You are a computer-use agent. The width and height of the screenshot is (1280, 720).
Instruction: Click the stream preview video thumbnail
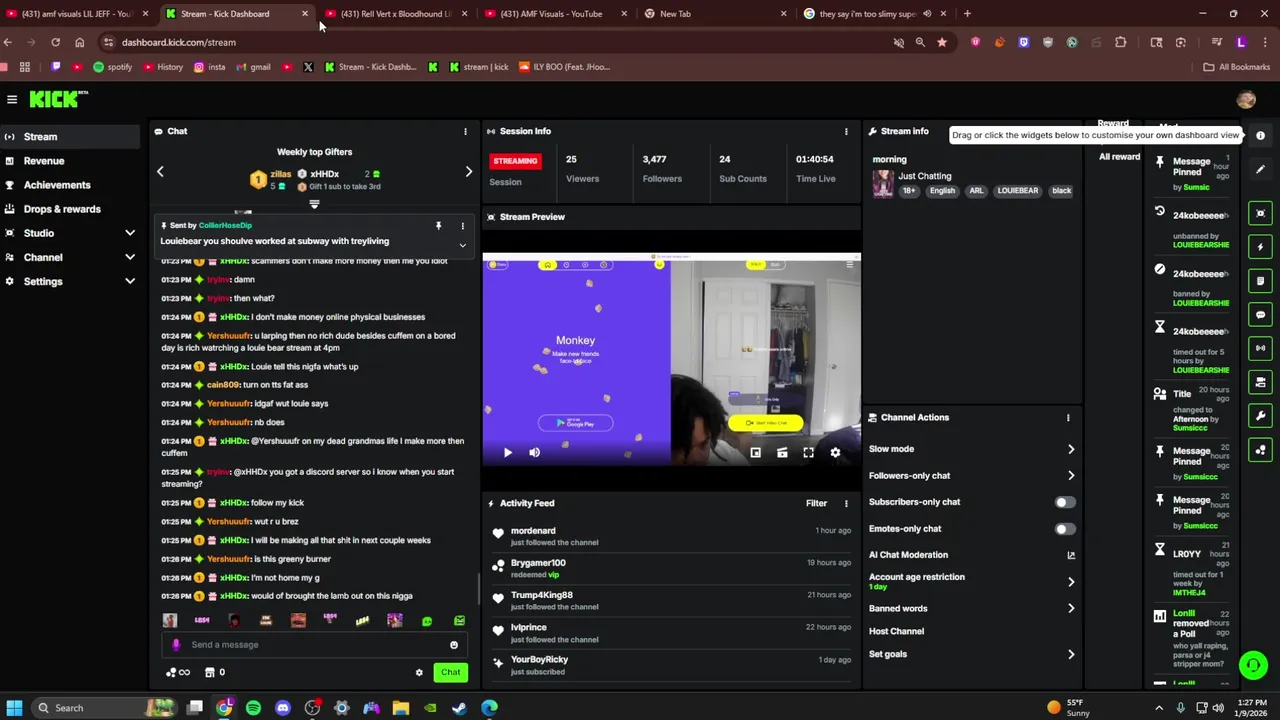(x=671, y=360)
